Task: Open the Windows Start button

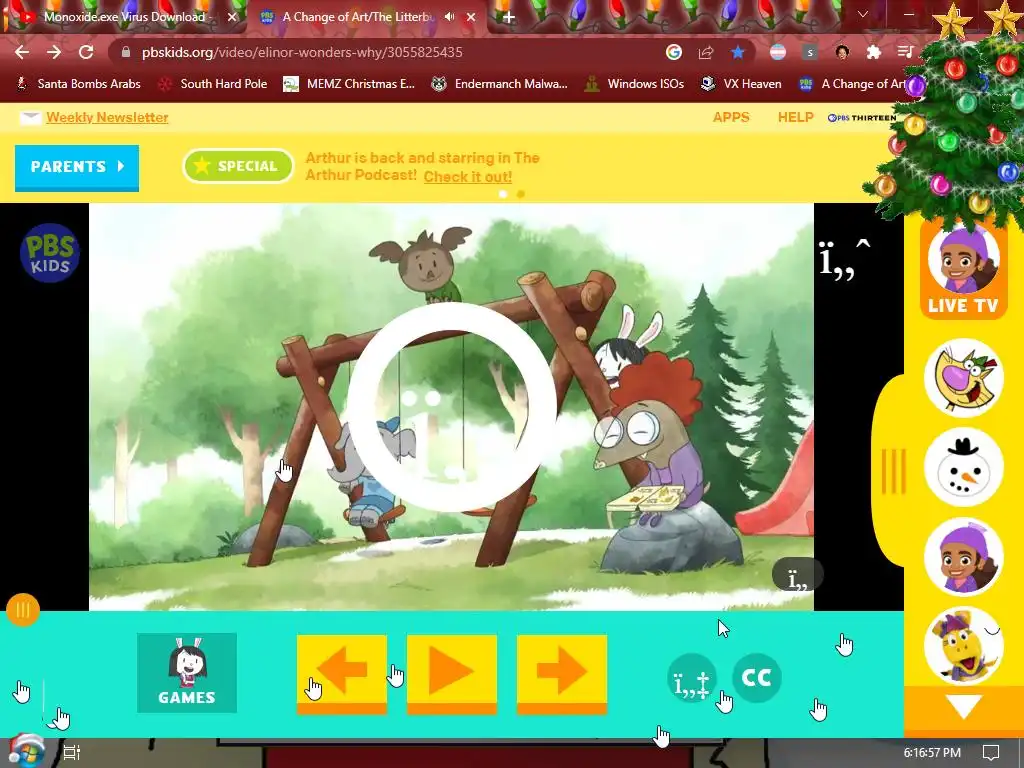Action: click(26, 751)
